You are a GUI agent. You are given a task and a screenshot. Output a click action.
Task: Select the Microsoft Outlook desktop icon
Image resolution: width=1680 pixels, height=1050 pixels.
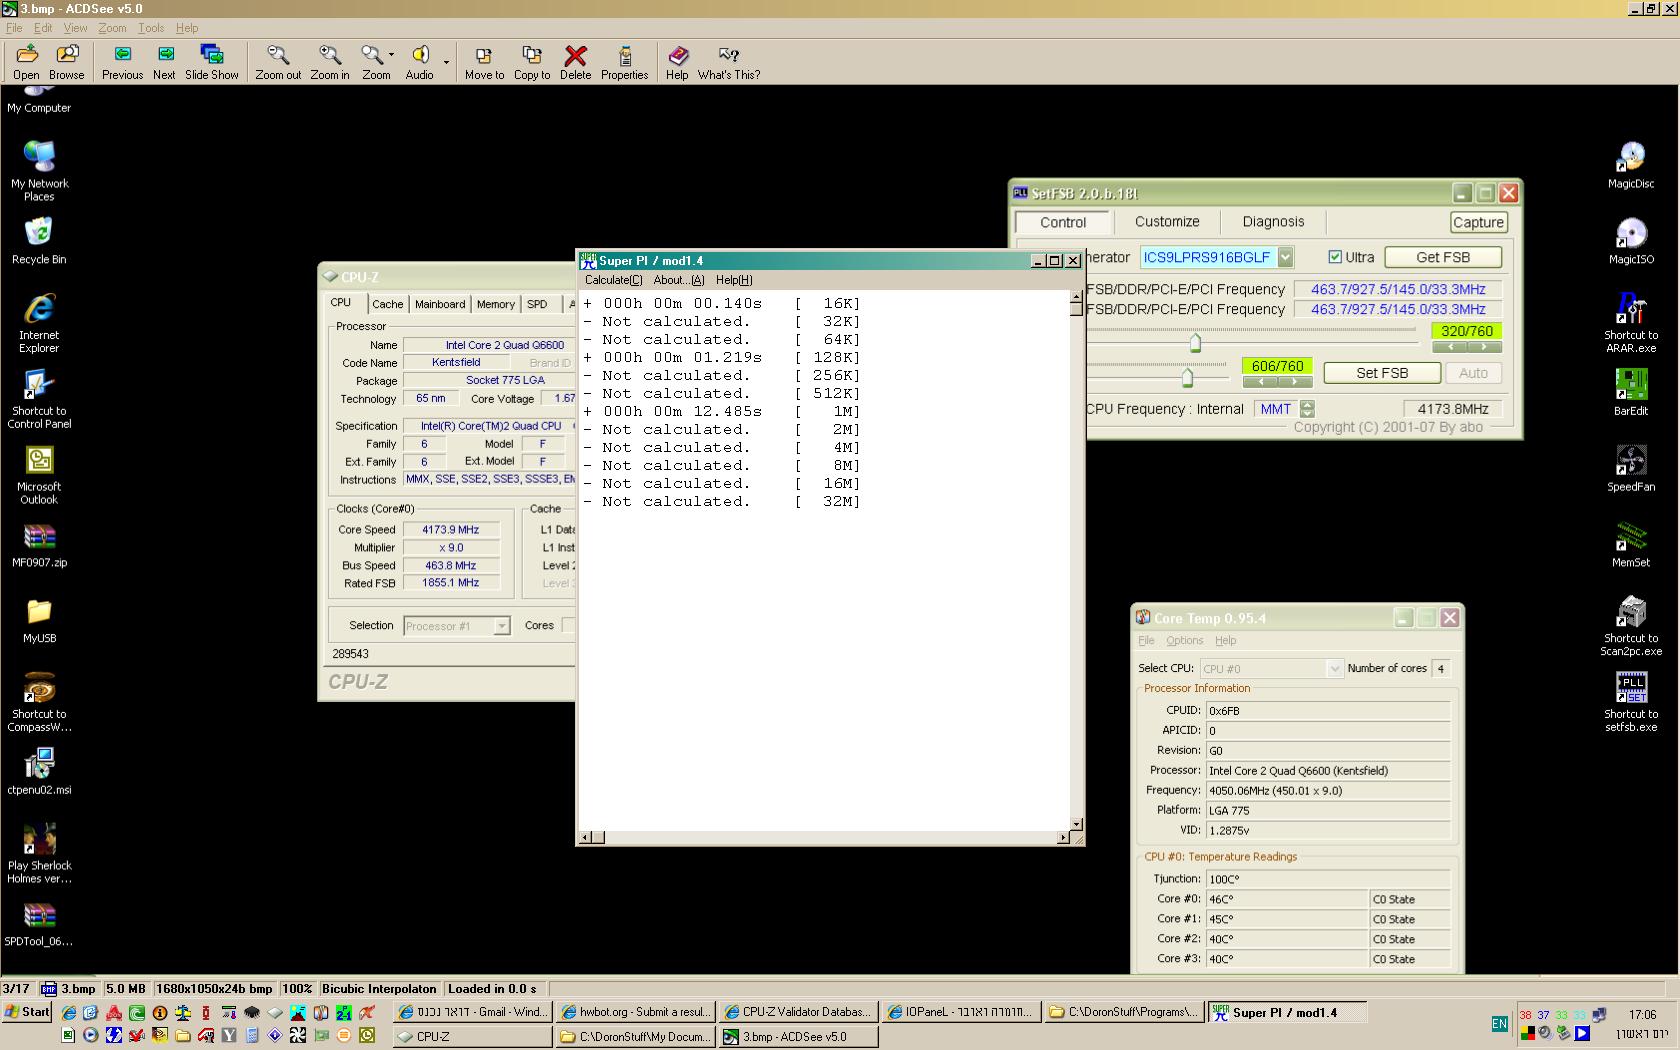pyautogui.click(x=39, y=475)
